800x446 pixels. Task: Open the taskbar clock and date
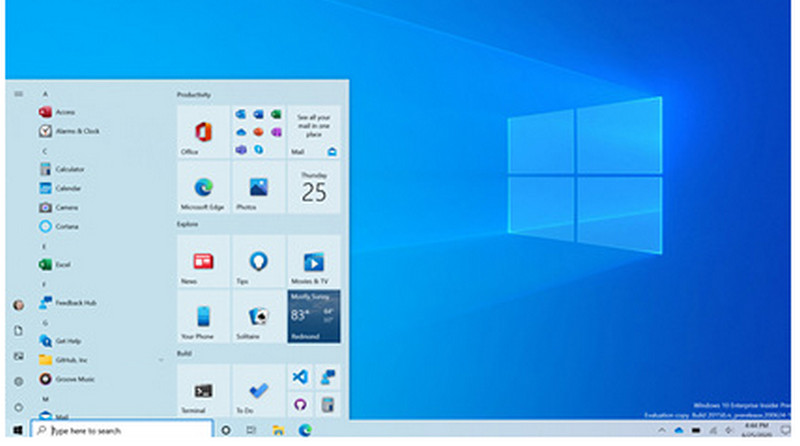click(756, 430)
